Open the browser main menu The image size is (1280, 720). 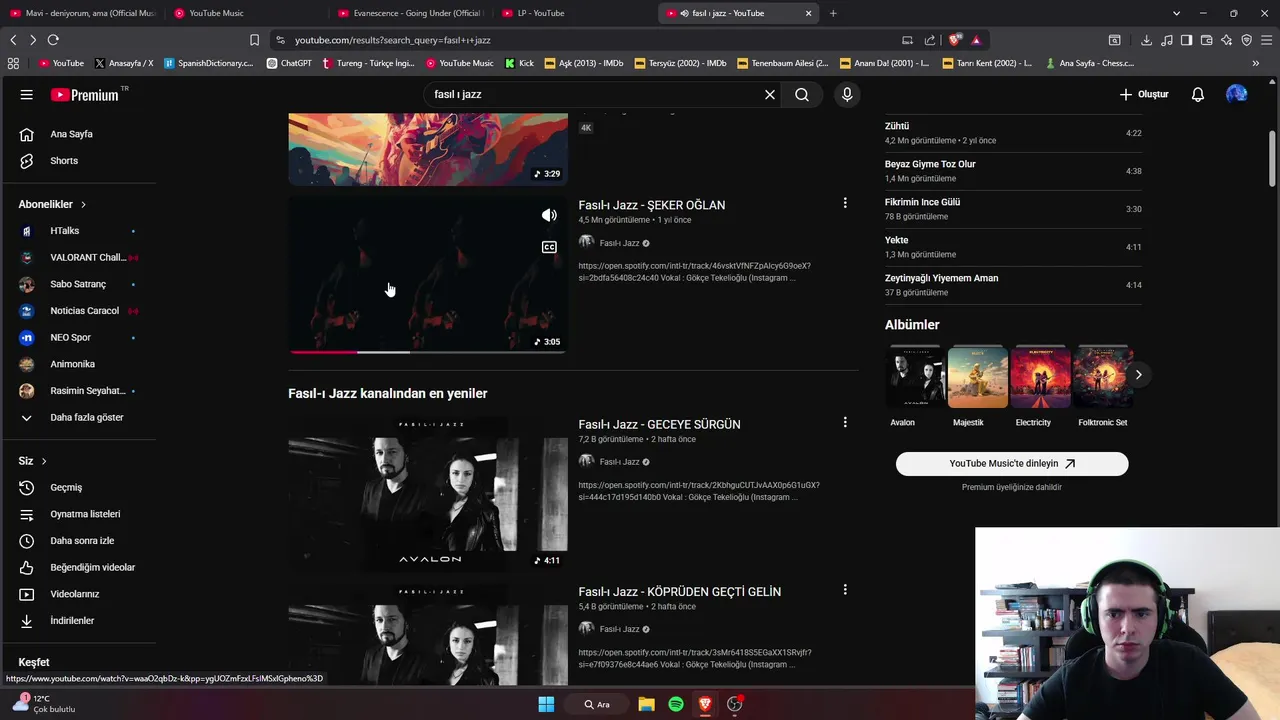click(x=1266, y=40)
